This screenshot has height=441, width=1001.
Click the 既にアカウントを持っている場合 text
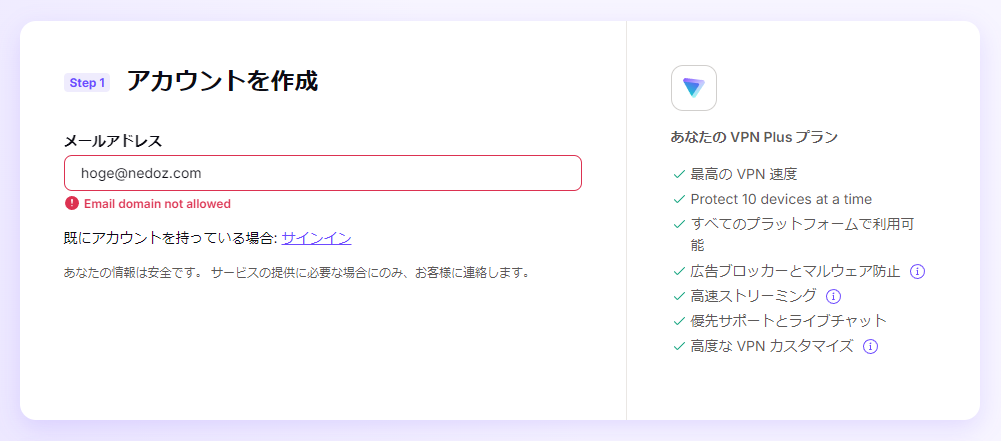pyautogui.click(x=170, y=239)
